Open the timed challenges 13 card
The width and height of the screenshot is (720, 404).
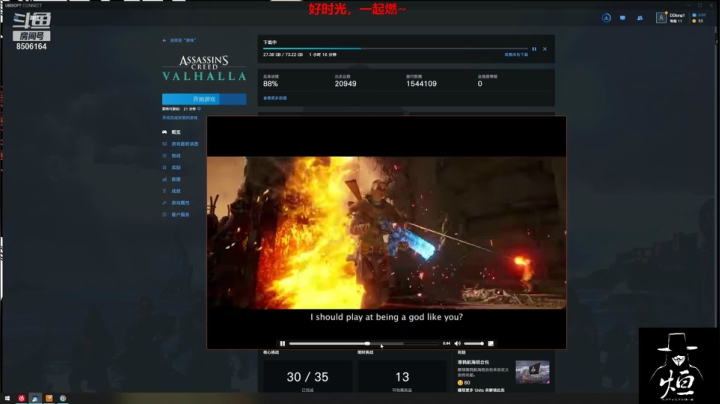click(402, 377)
